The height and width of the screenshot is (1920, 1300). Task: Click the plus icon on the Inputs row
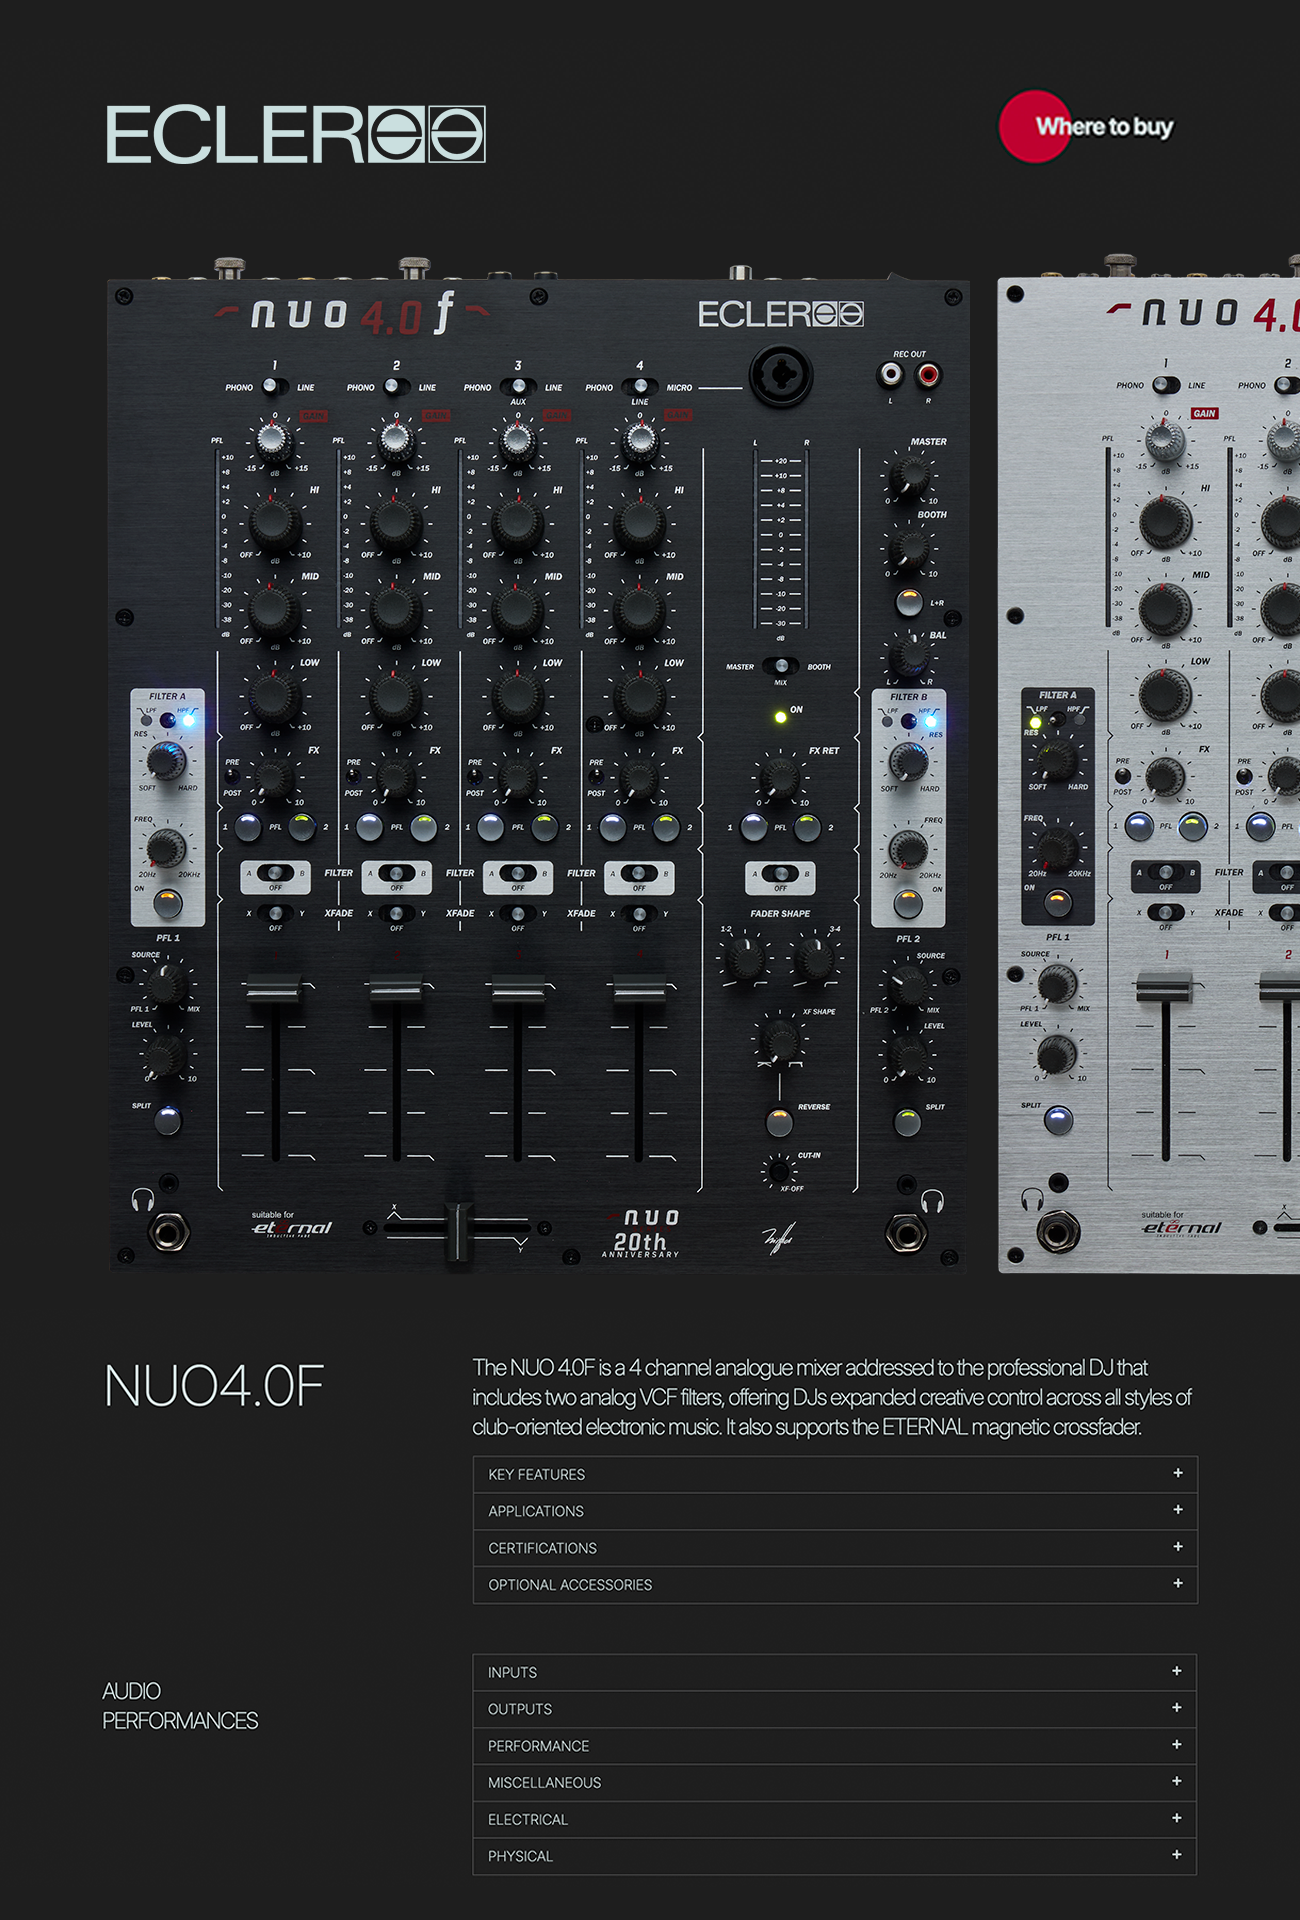1176,1671
